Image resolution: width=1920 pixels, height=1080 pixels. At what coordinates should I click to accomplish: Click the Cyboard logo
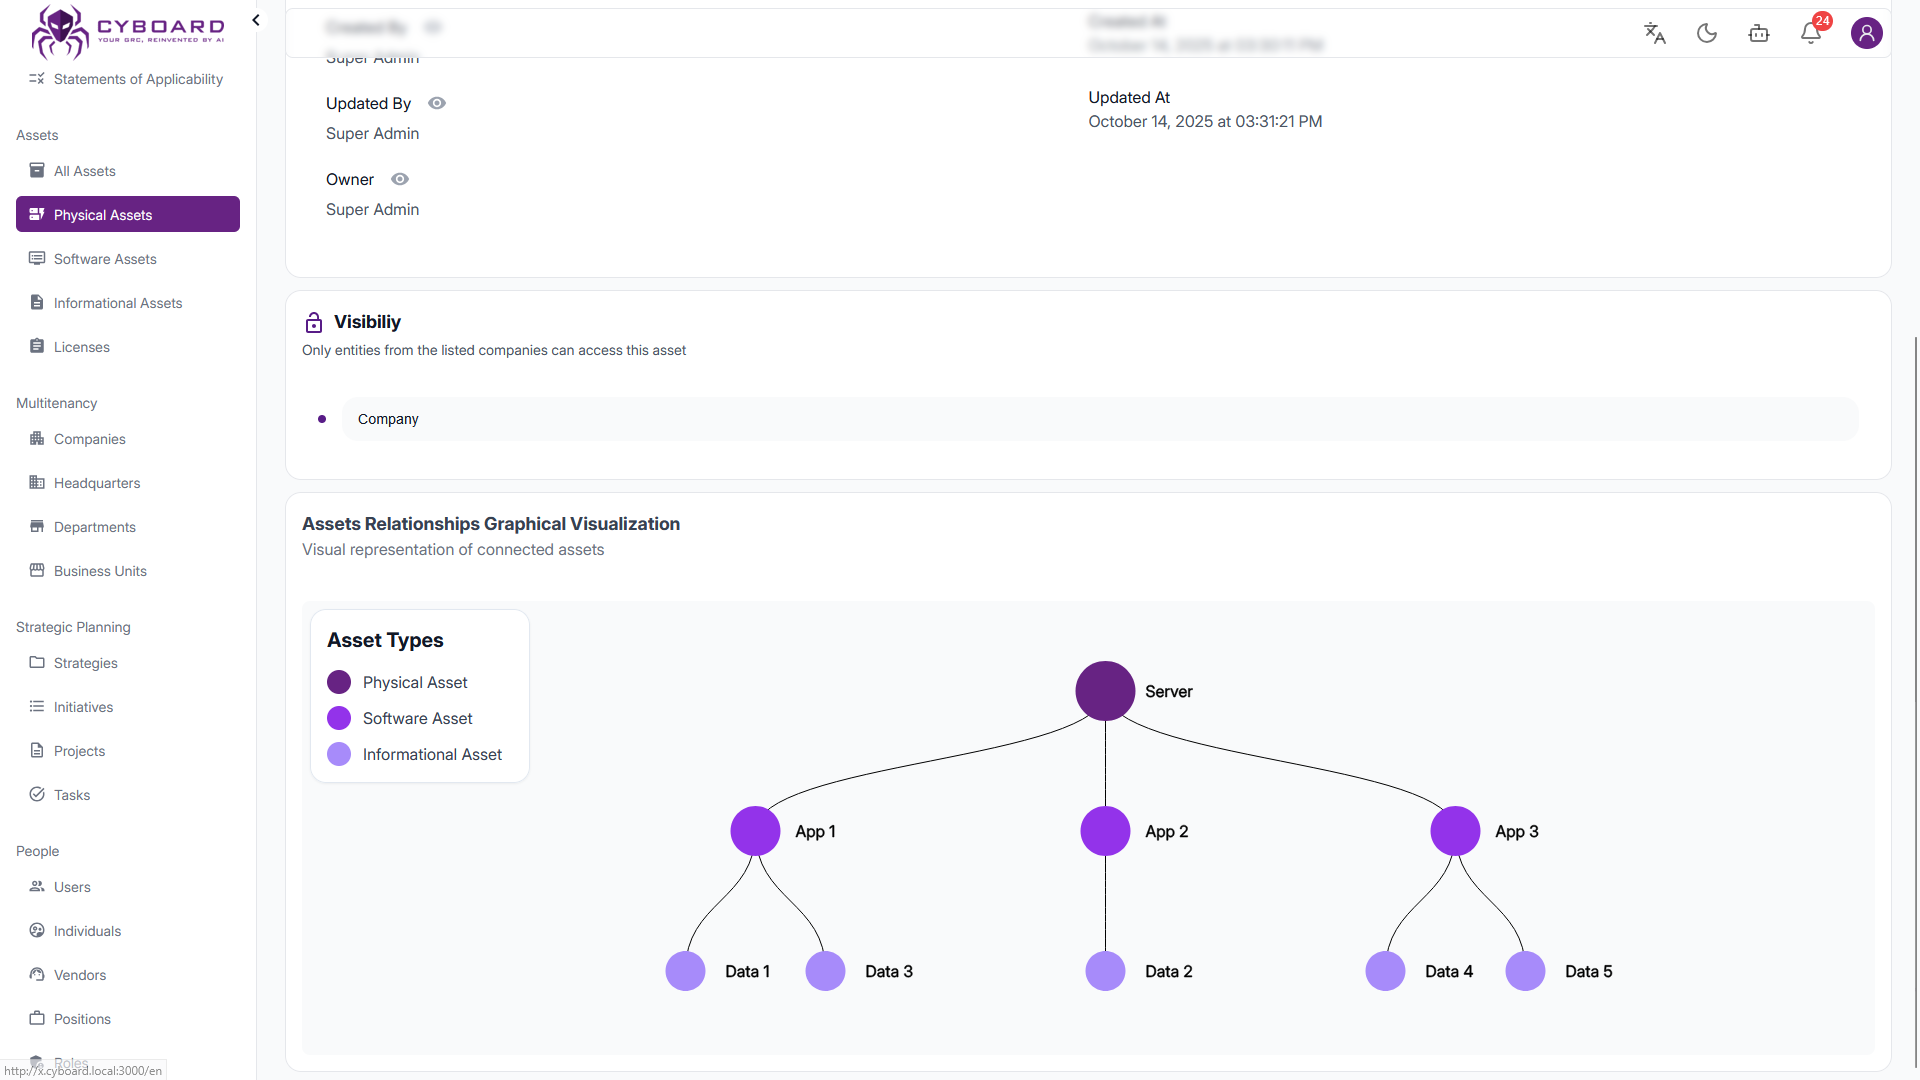[x=127, y=32]
